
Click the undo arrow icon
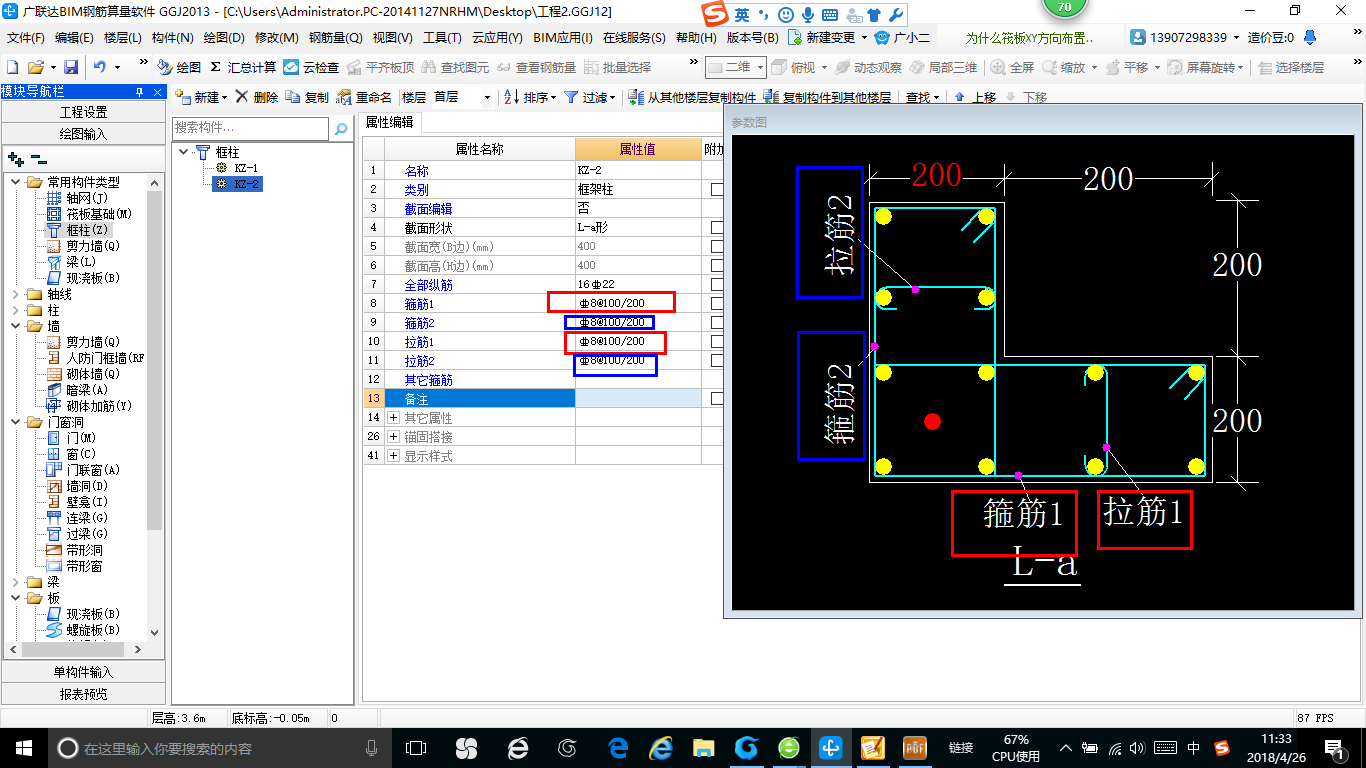pyautogui.click(x=100, y=67)
